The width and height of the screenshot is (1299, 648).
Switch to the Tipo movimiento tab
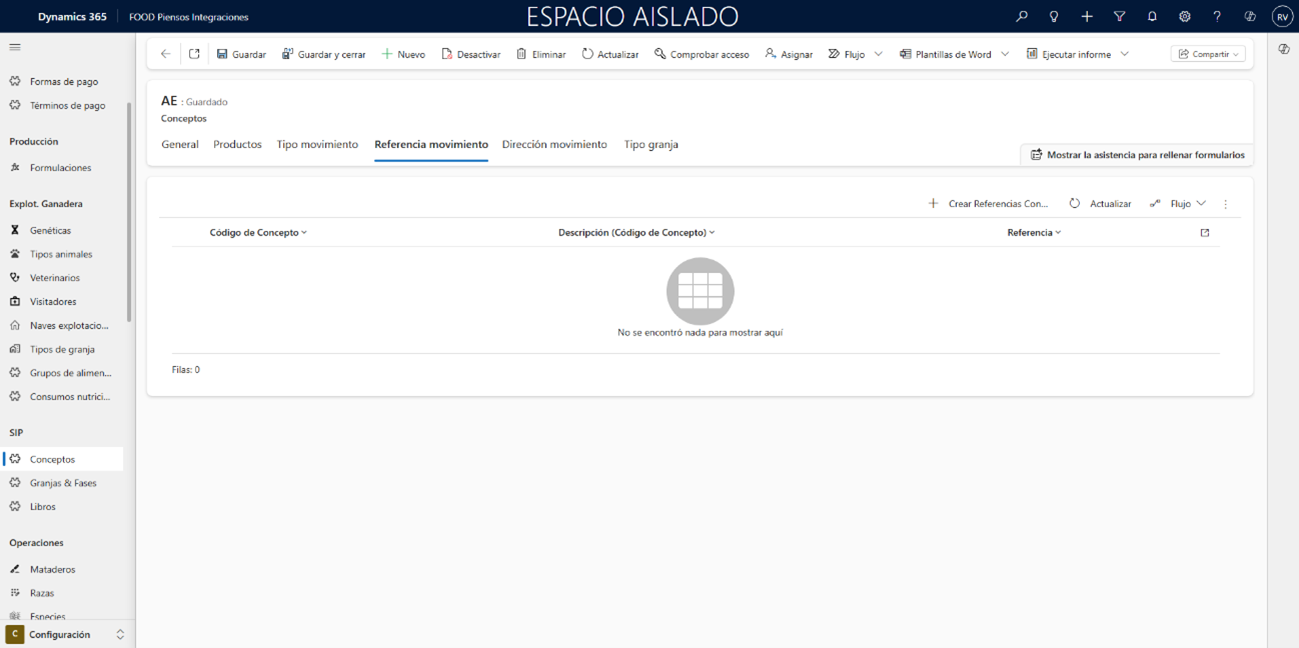tap(317, 144)
